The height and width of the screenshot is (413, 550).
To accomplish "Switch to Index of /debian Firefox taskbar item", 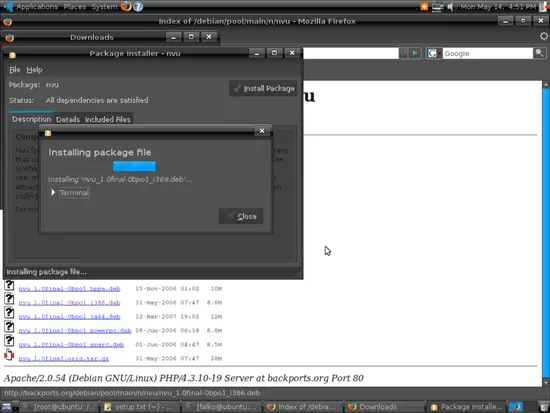I will coord(303,407).
